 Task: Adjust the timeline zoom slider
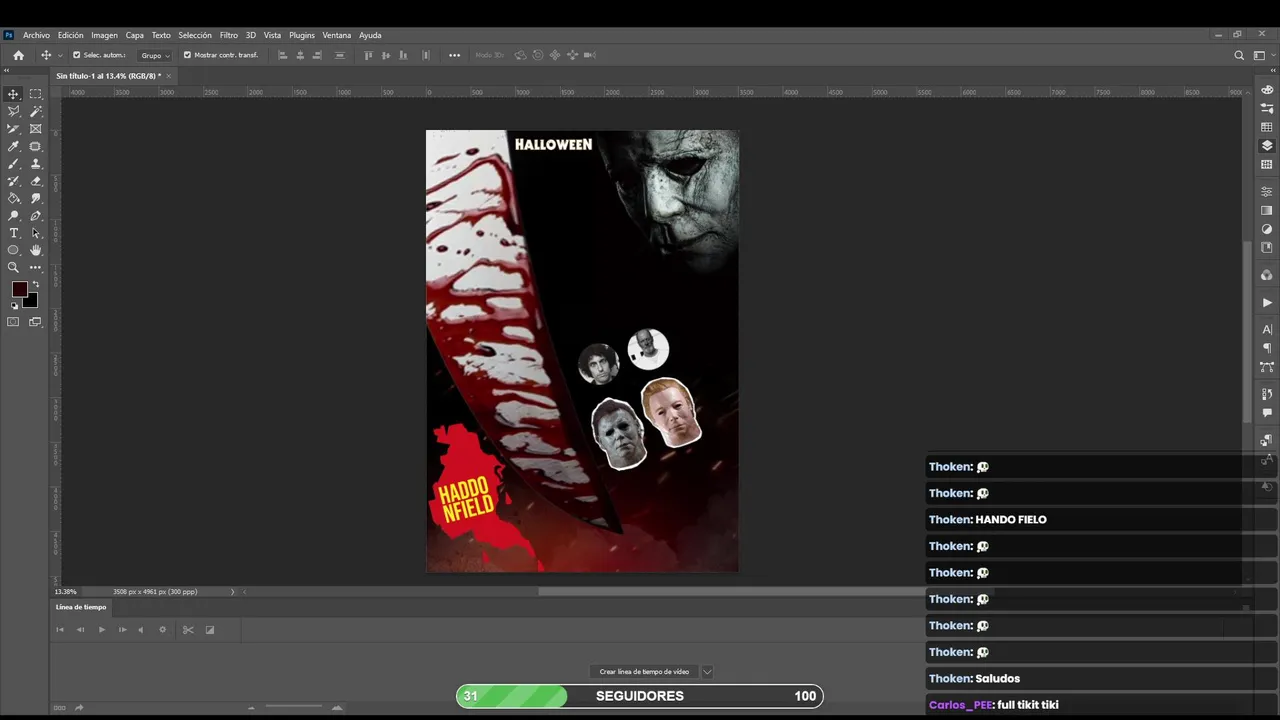(x=295, y=708)
